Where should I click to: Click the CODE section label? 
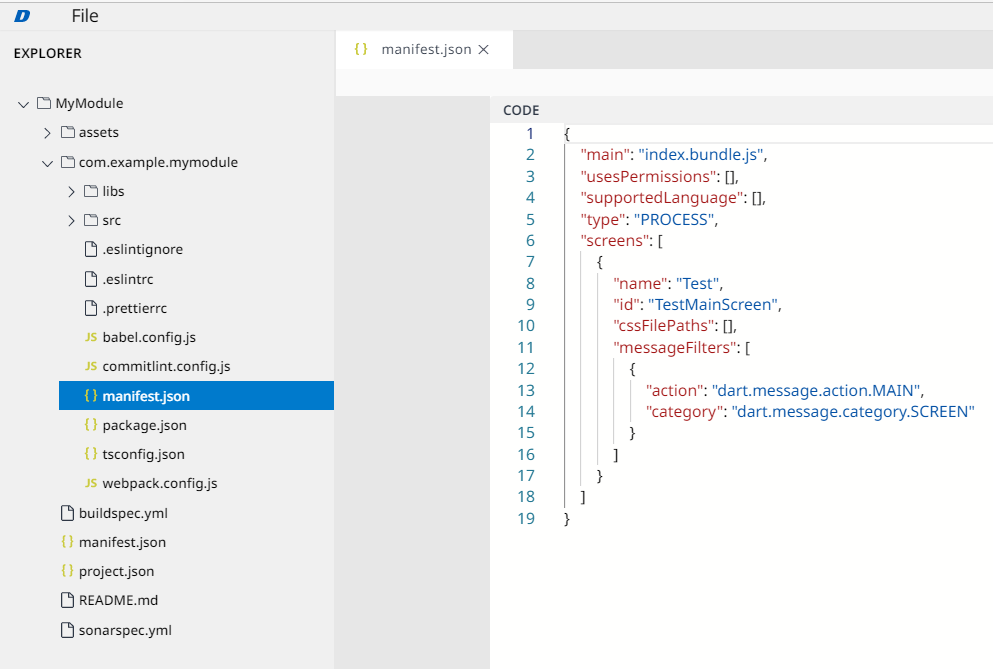521,110
